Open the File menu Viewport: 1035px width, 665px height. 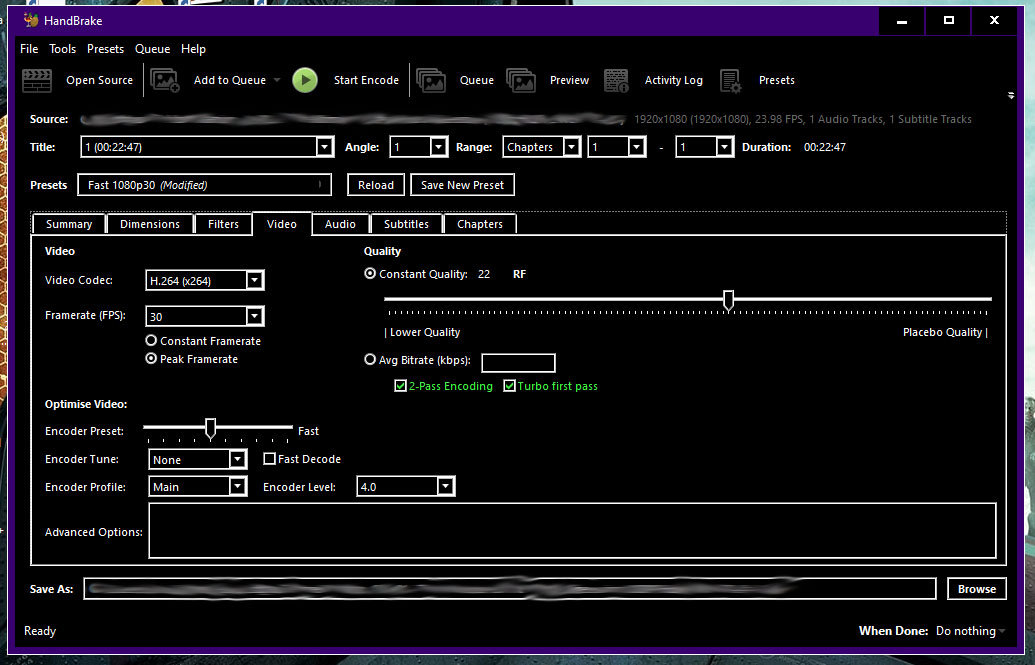pyautogui.click(x=29, y=49)
